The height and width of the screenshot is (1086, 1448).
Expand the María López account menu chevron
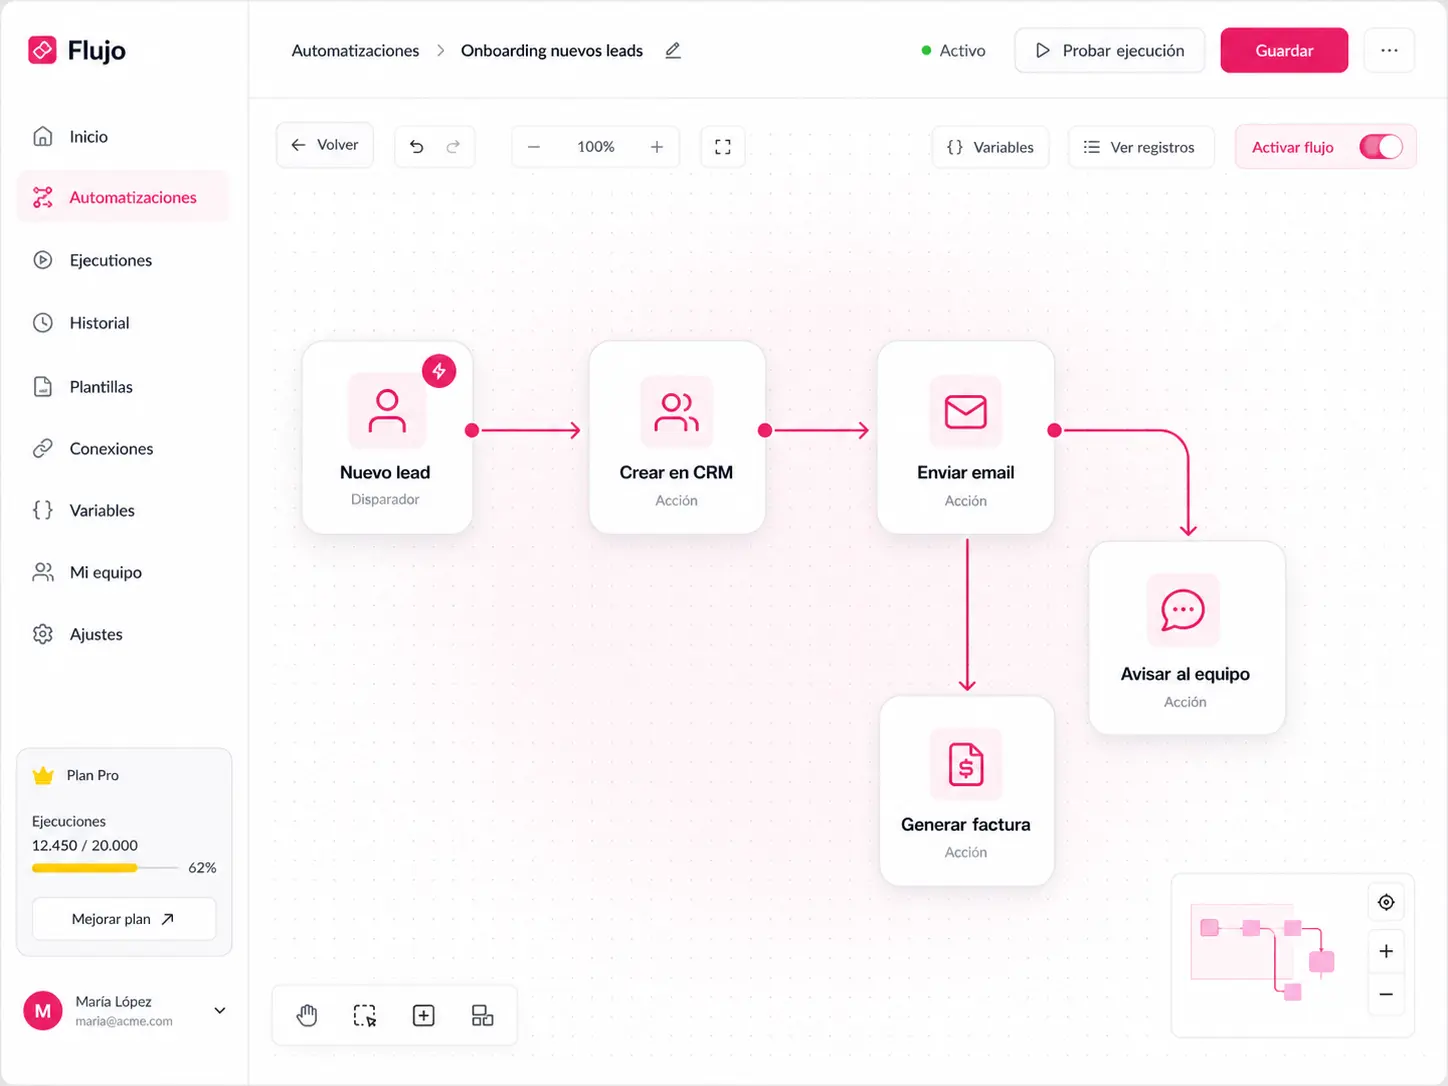tap(220, 1010)
